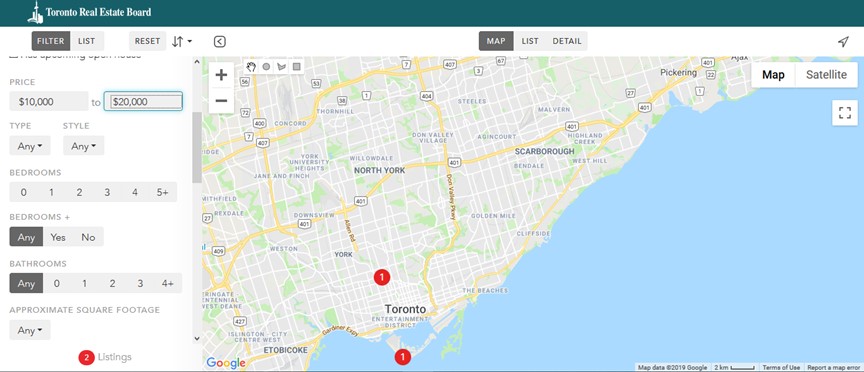
Task: Collapse the filter side panel
Action: [x=219, y=41]
